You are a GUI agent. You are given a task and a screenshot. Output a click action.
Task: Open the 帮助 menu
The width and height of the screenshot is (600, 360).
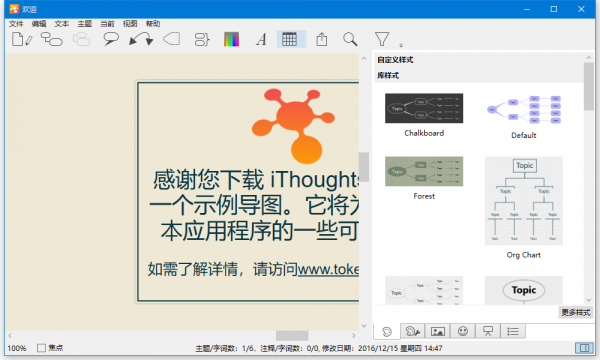[x=153, y=24]
